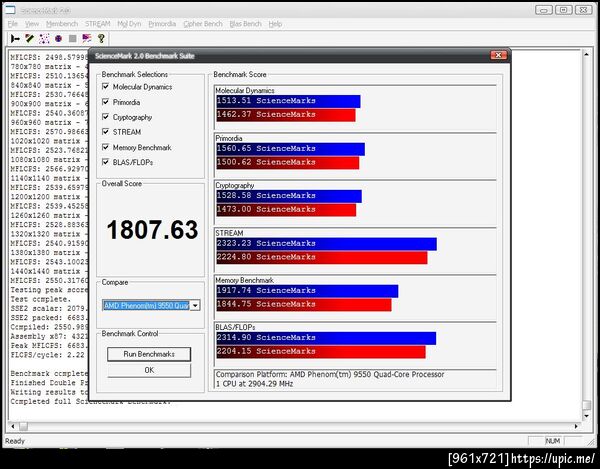Click the blue BLAS/FLOPs 2314.90 score bar
The height and width of the screenshot is (469, 600).
point(326,338)
